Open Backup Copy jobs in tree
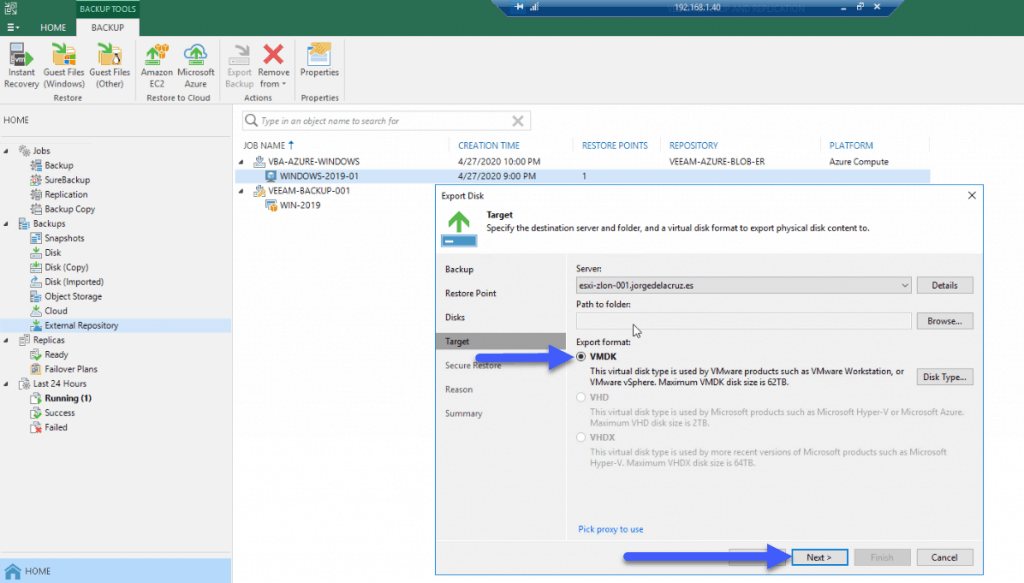 coord(69,209)
